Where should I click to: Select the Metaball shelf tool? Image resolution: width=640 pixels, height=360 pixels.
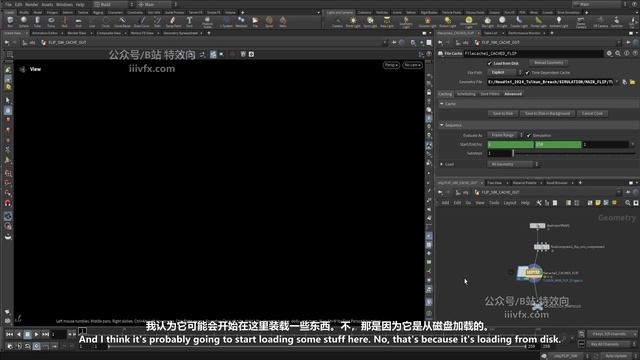click(241, 22)
